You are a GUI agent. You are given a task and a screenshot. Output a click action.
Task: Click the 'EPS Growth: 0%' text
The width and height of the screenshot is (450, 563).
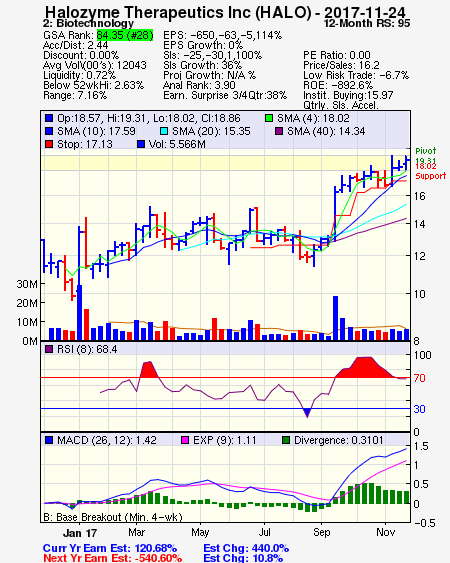click(x=203, y=45)
